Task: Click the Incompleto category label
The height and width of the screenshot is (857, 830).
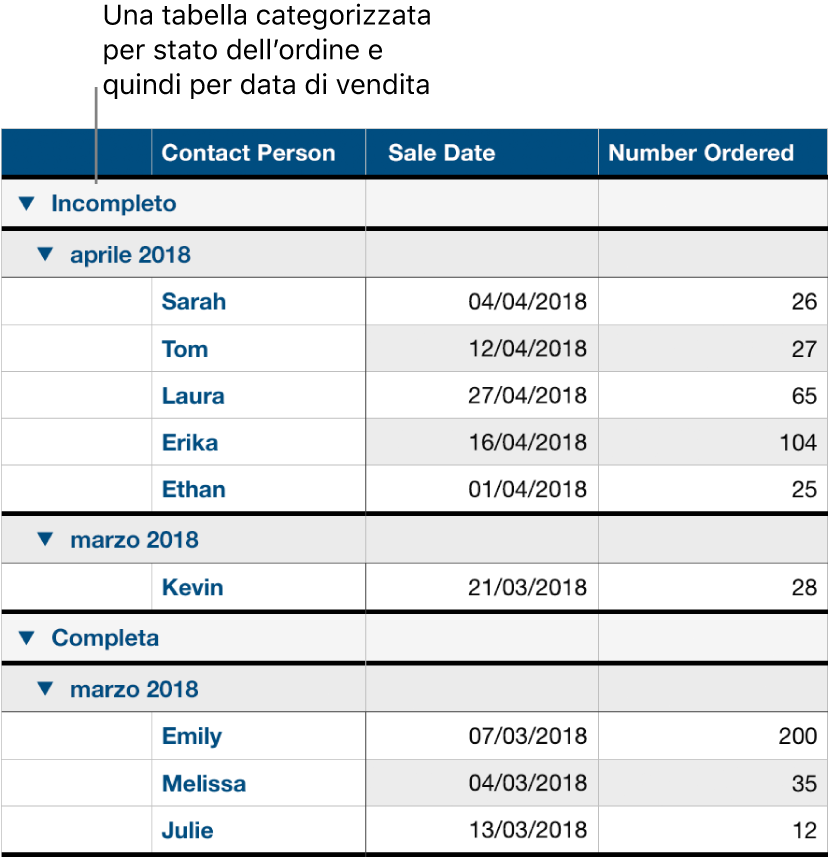Action: coord(114,204)
